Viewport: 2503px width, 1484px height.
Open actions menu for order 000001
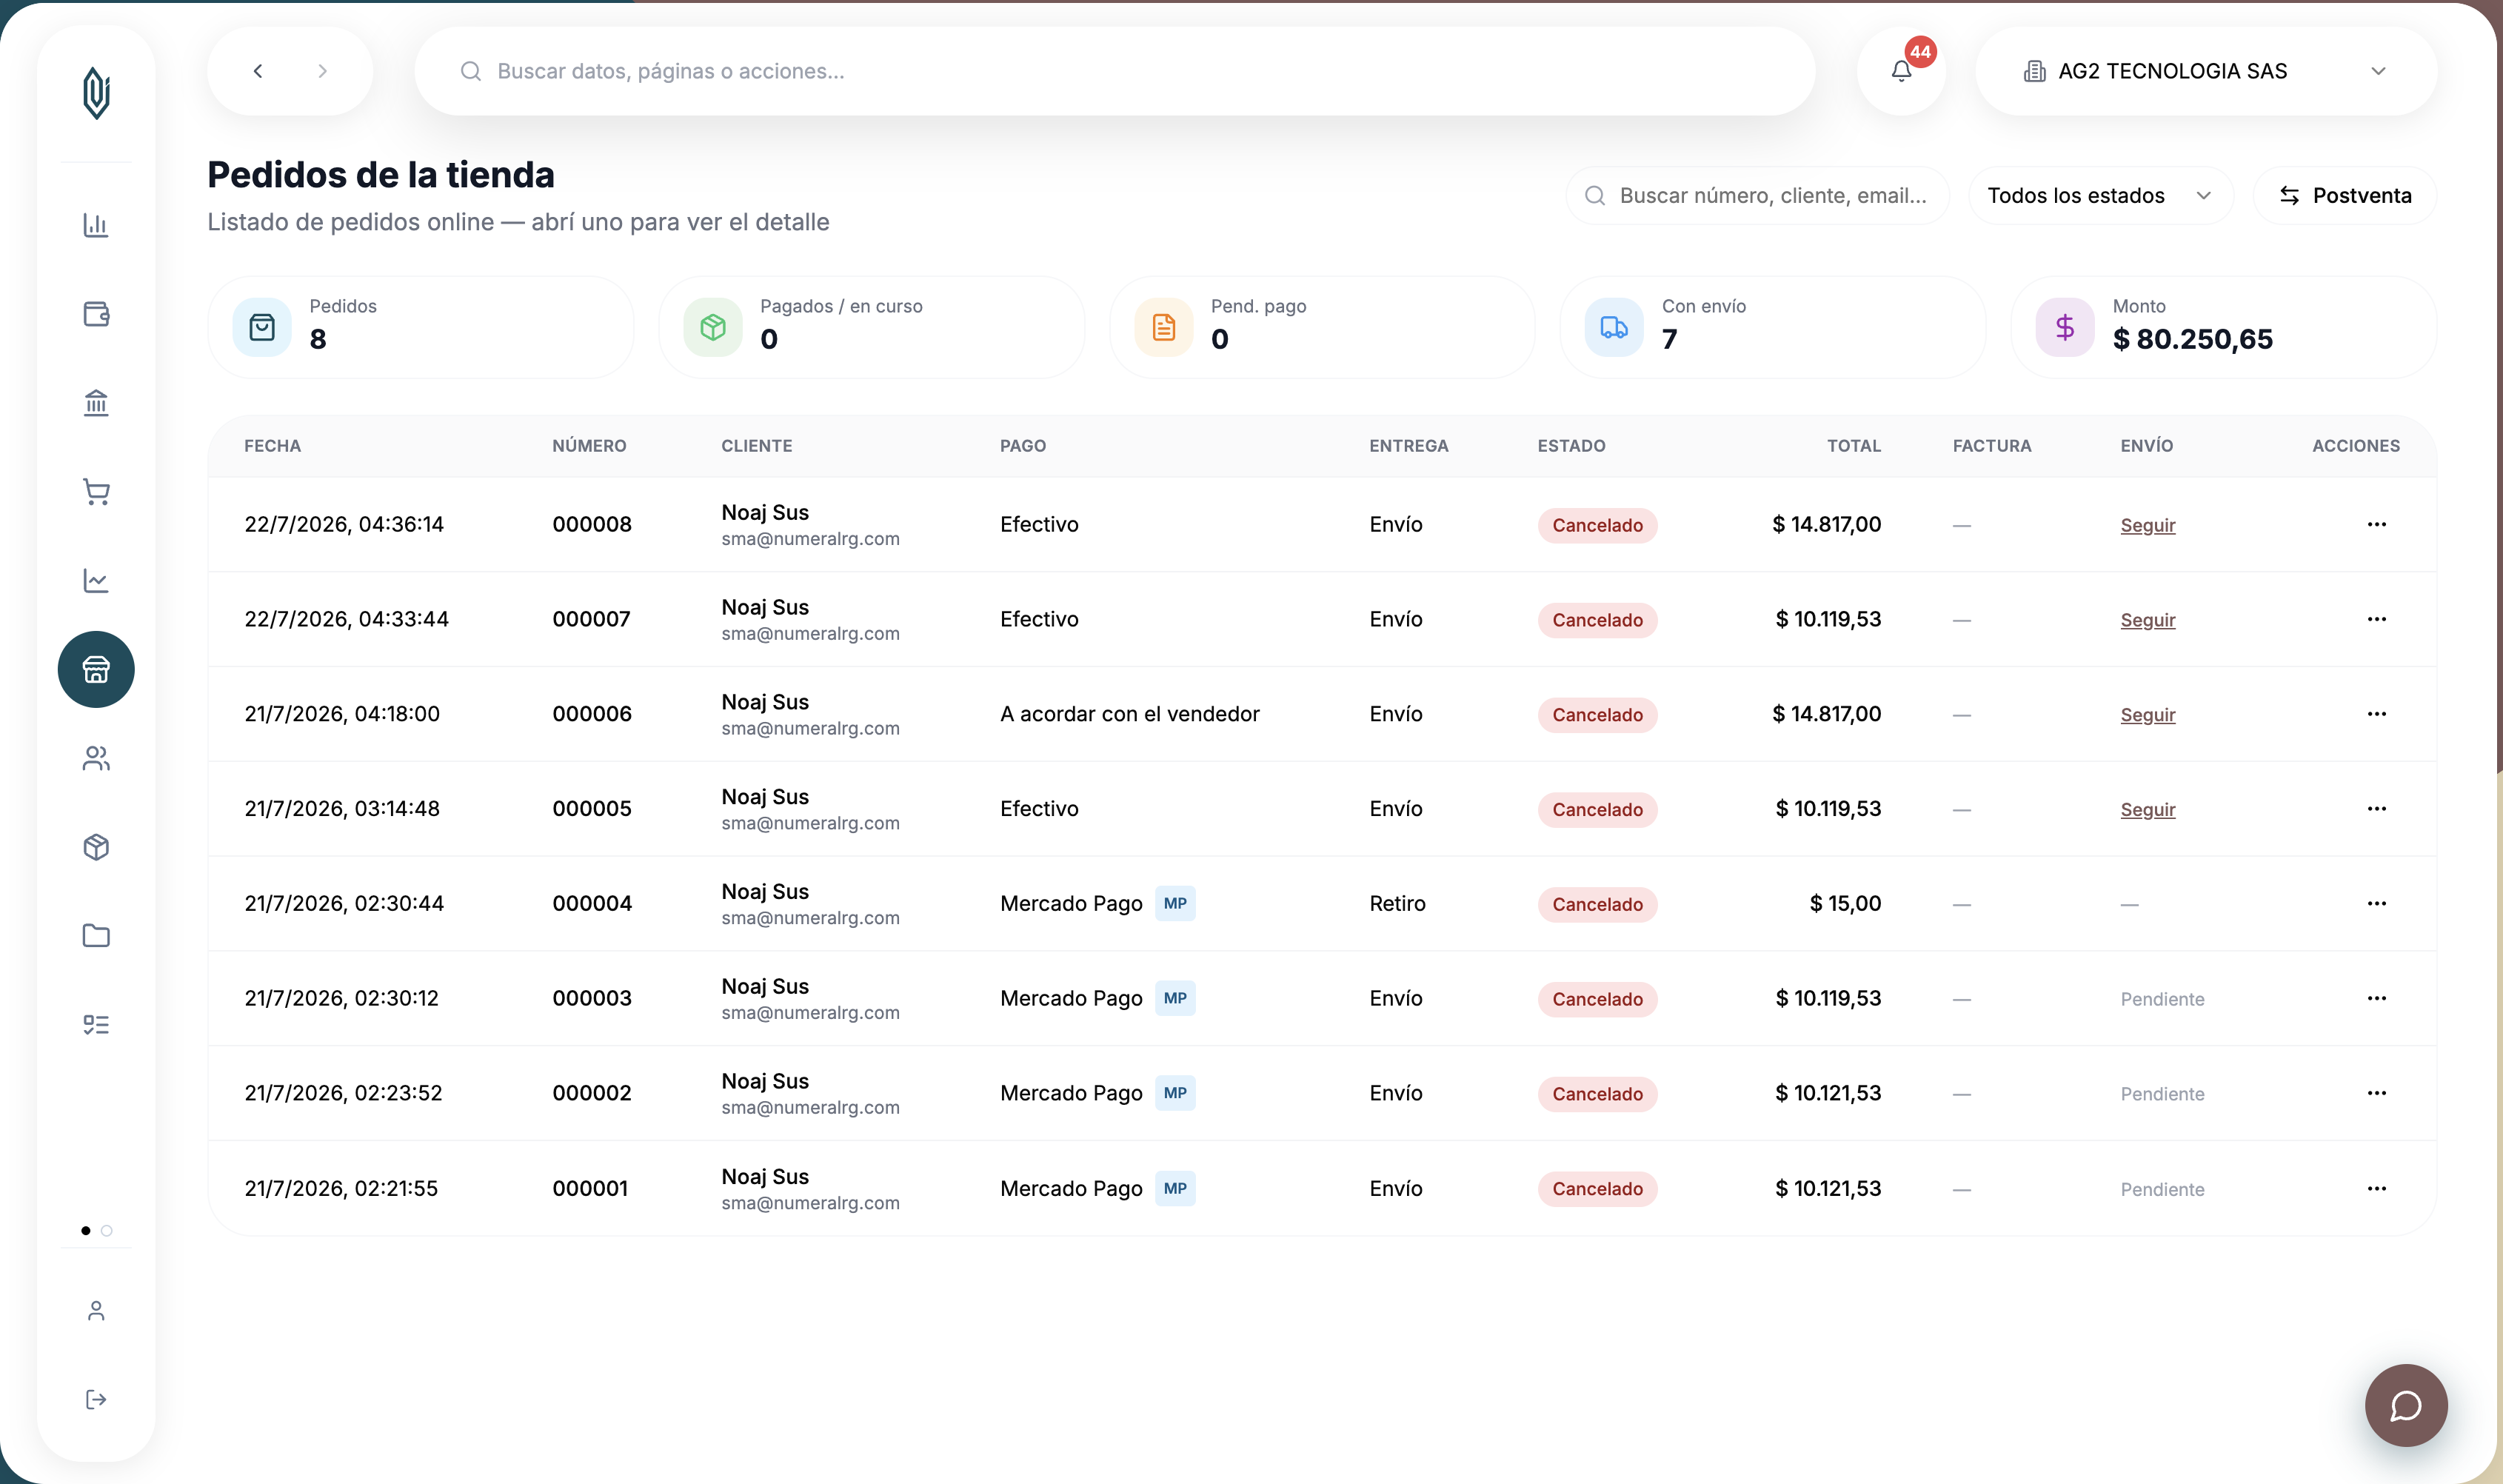click(x=2377, y=1188)
